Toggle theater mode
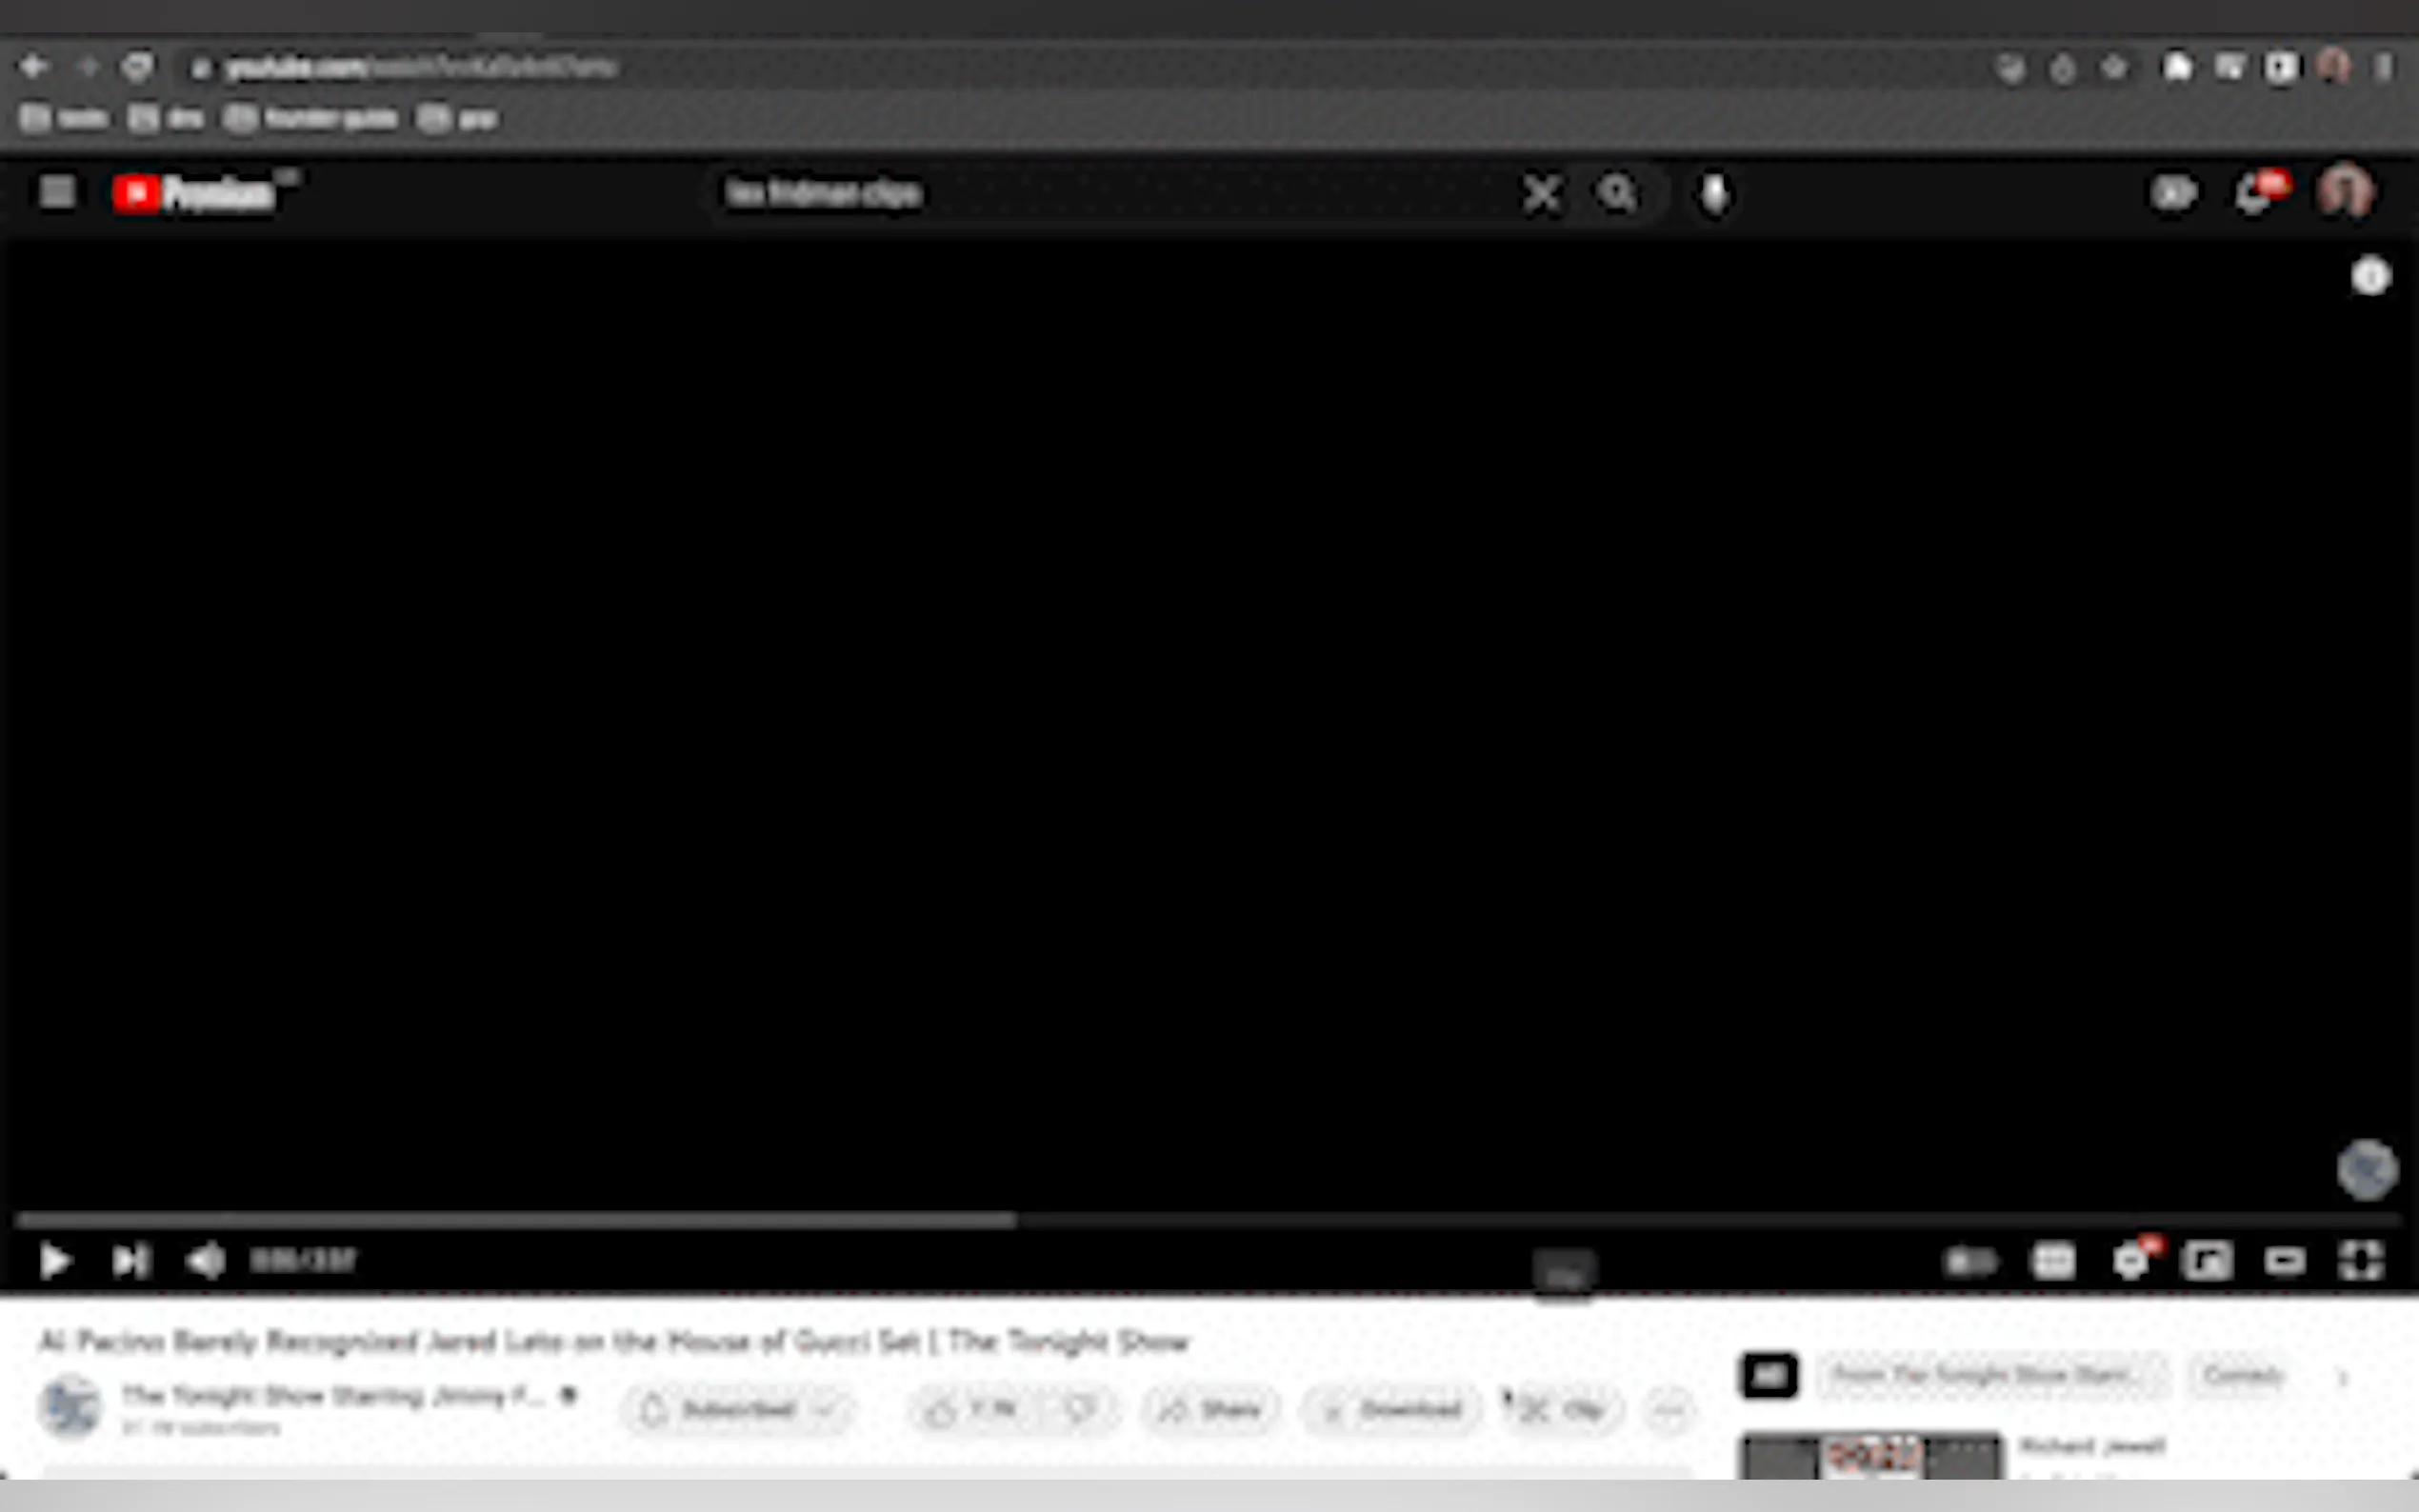This screenshot has width=2419, height=1512. point(2284,1262)
